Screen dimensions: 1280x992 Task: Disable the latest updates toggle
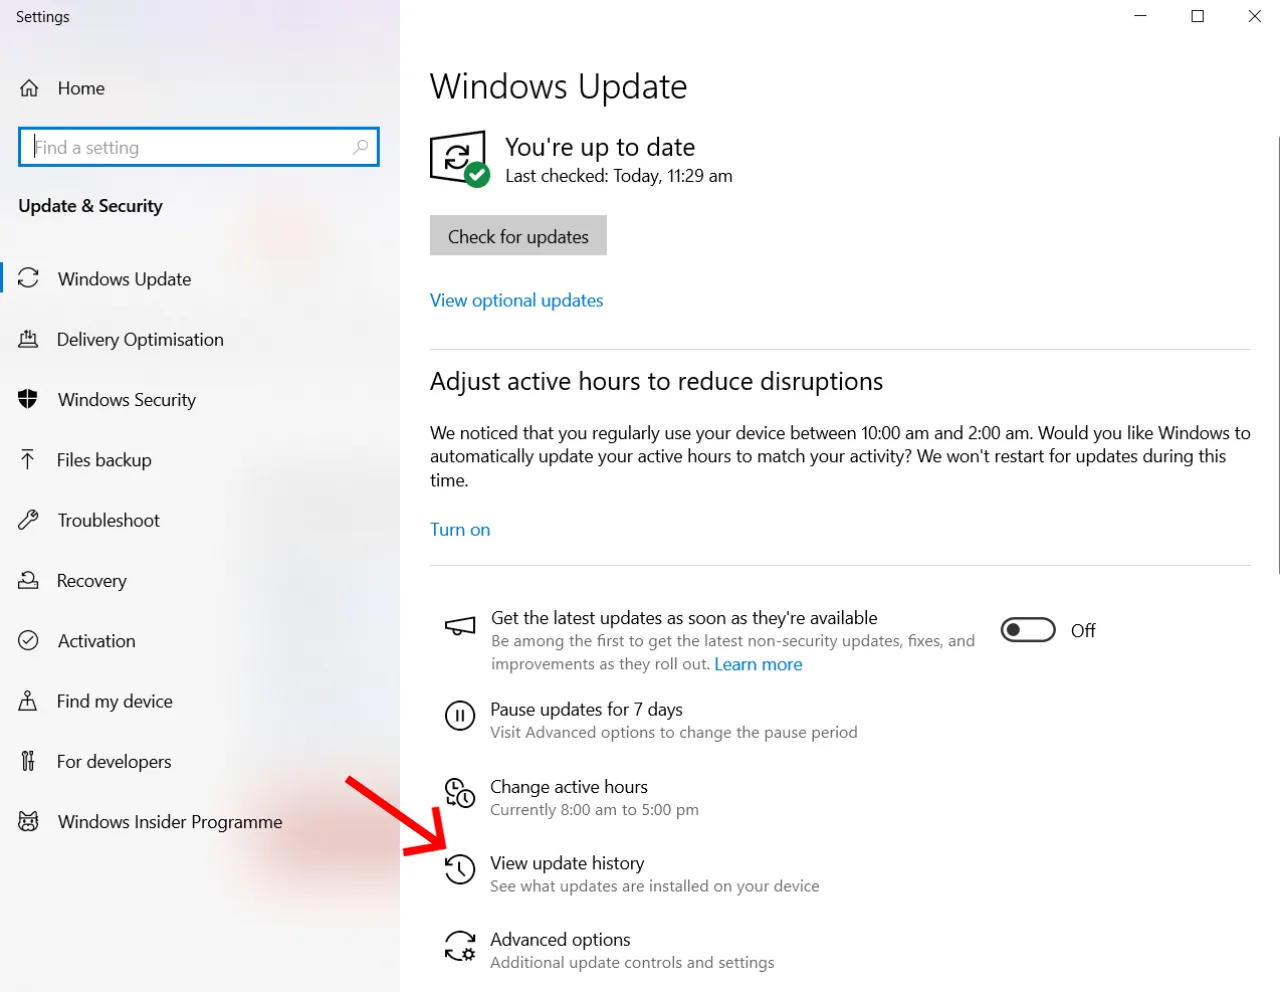coord(1027,630)
